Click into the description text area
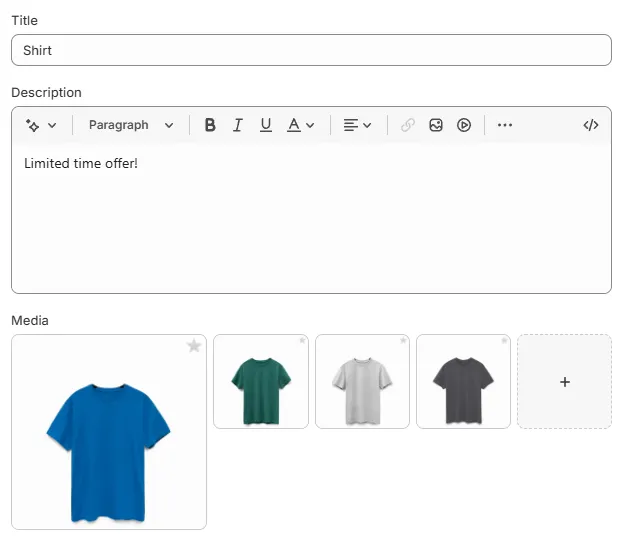The width and height of the screenshot is (622, 538). (311, 218)
